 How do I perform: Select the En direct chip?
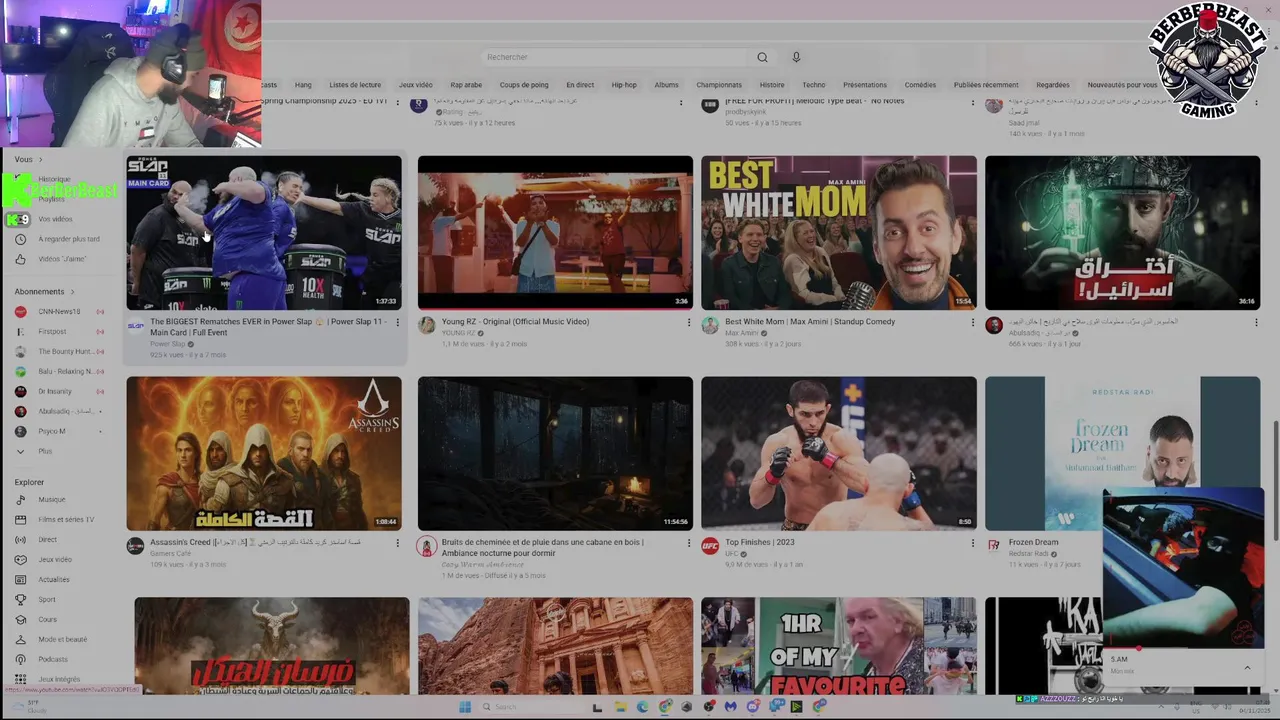pyautogui.click(x=580, y=85)
